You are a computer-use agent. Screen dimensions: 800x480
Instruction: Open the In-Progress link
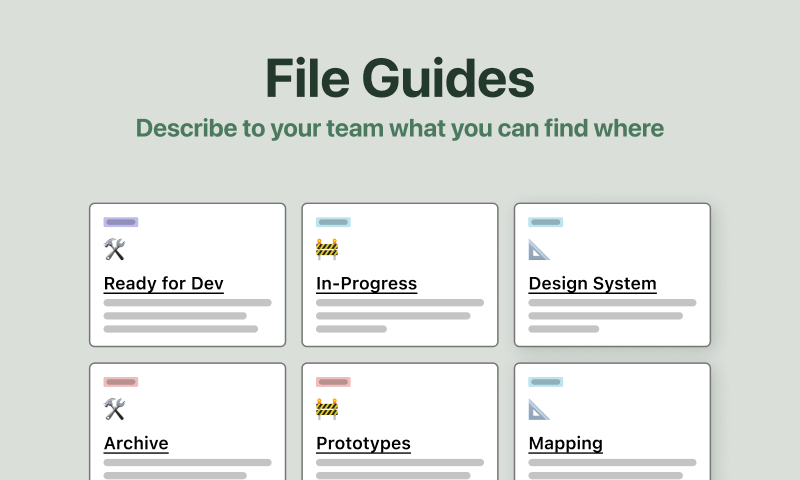click(x=366, y=284)
